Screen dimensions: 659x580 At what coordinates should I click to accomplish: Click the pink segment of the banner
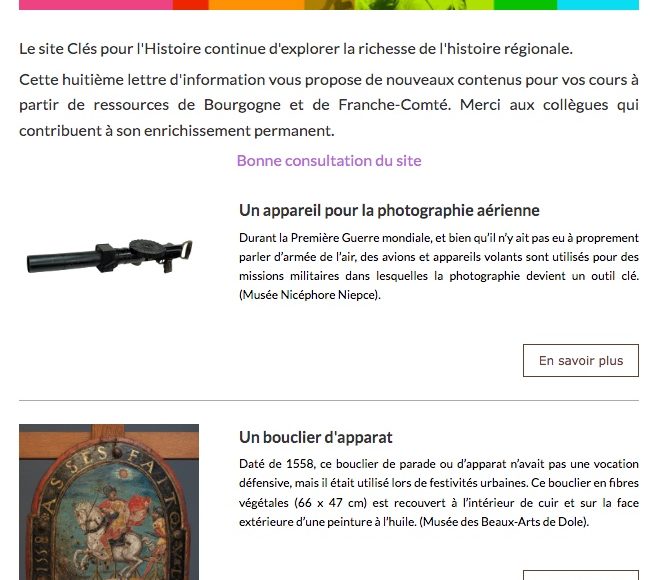pyautogui.click(x=96, y=5)
